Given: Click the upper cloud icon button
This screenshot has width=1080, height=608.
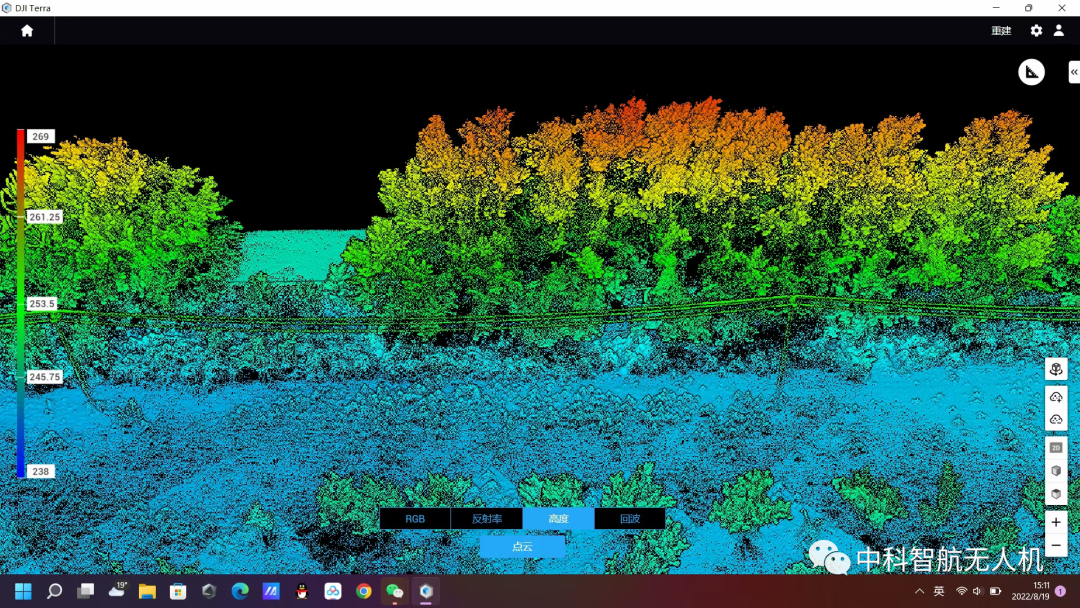Looking at the screenshot, I should pos(1056,397).
